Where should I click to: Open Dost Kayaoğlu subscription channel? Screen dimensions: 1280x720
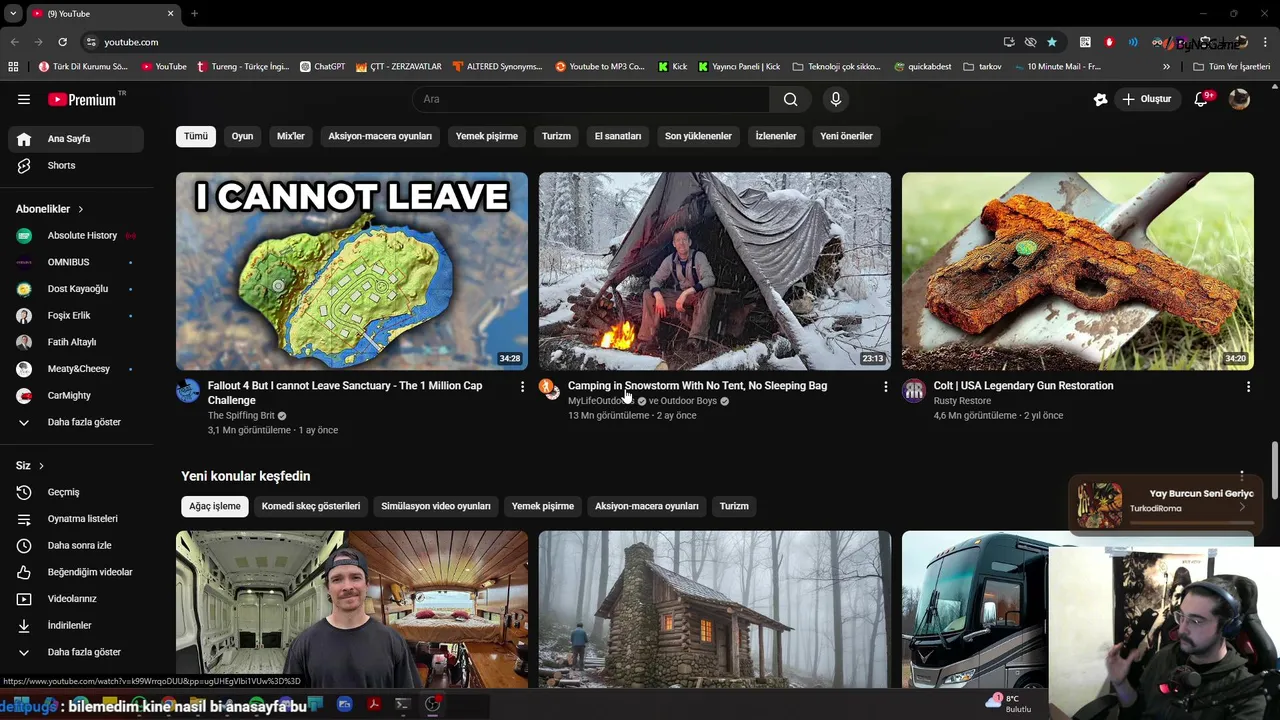(x=76, y=289)
